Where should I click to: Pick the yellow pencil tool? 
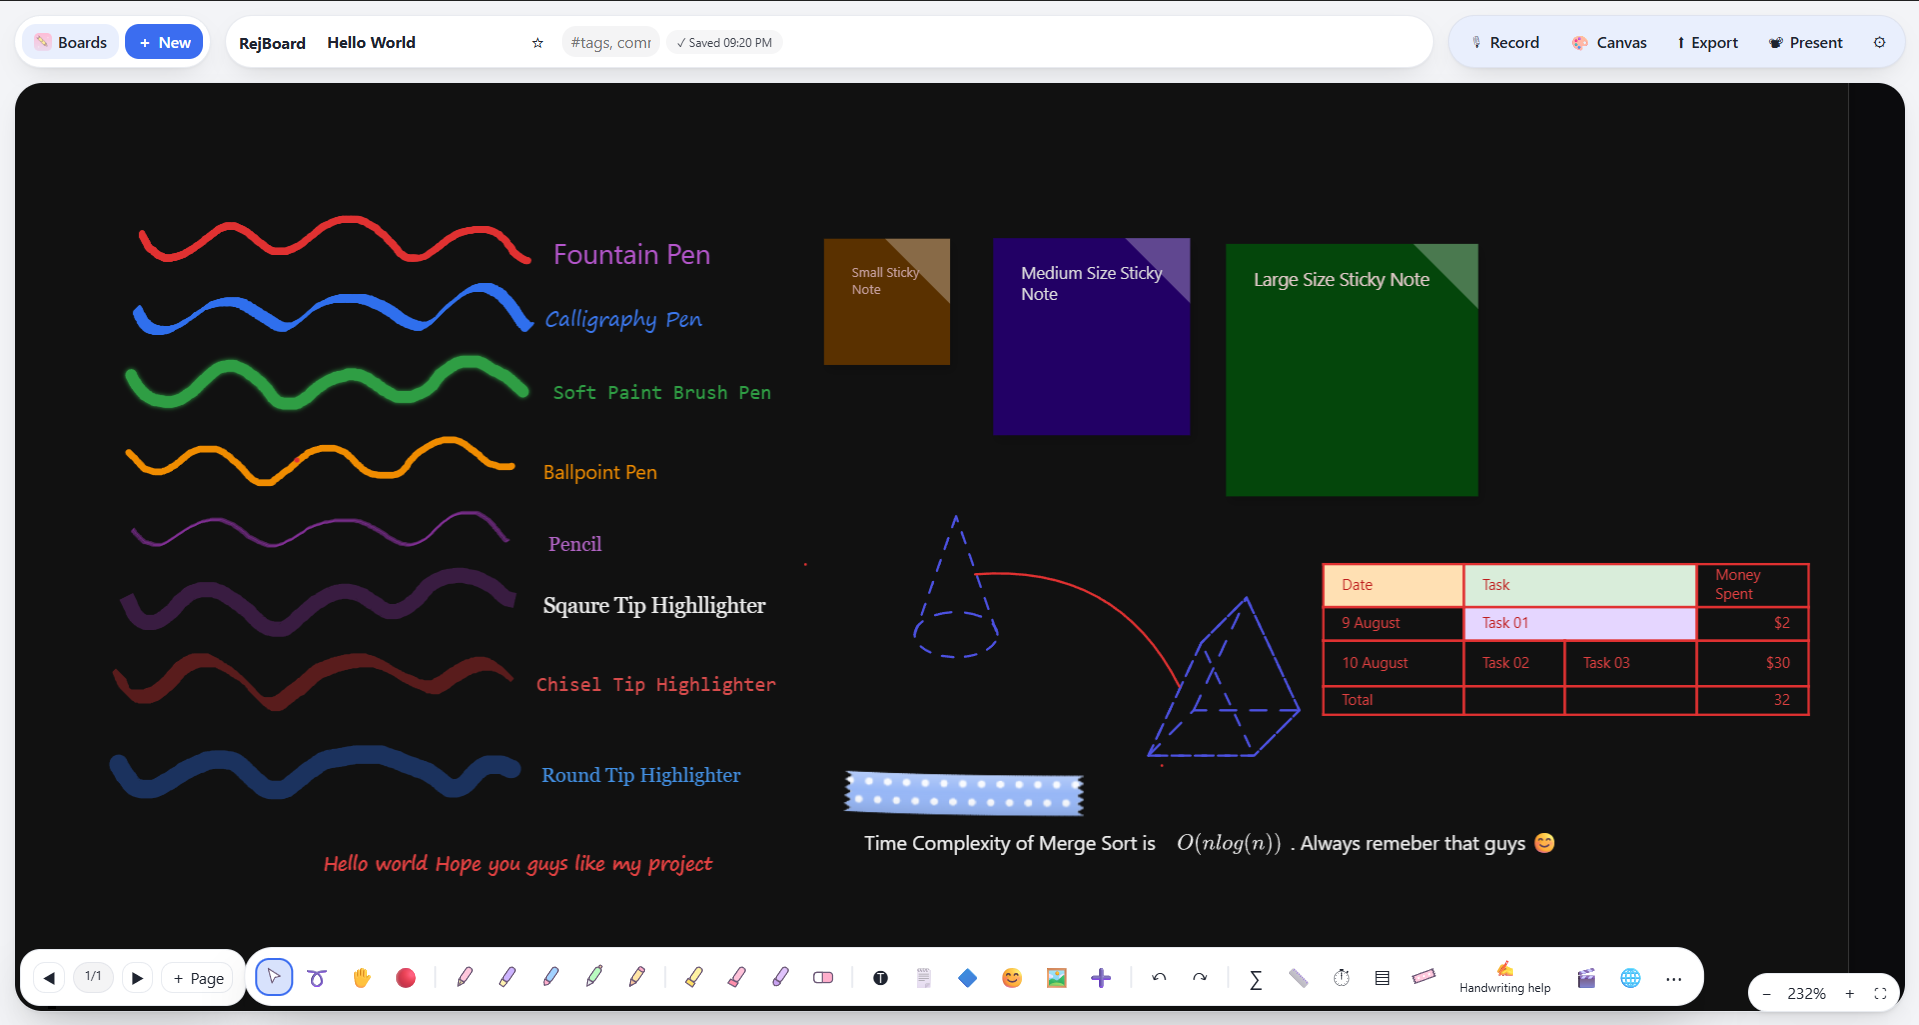pyautogui.click(x=637, y=977)
